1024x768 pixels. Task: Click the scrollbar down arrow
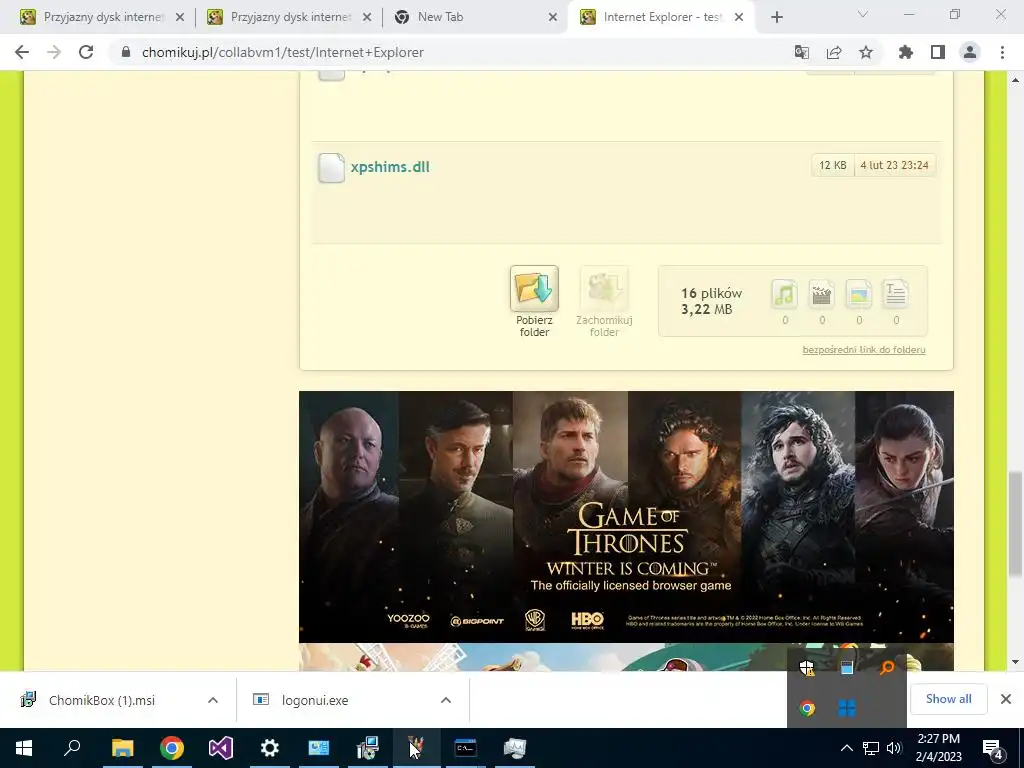(x=1015, y=662)
